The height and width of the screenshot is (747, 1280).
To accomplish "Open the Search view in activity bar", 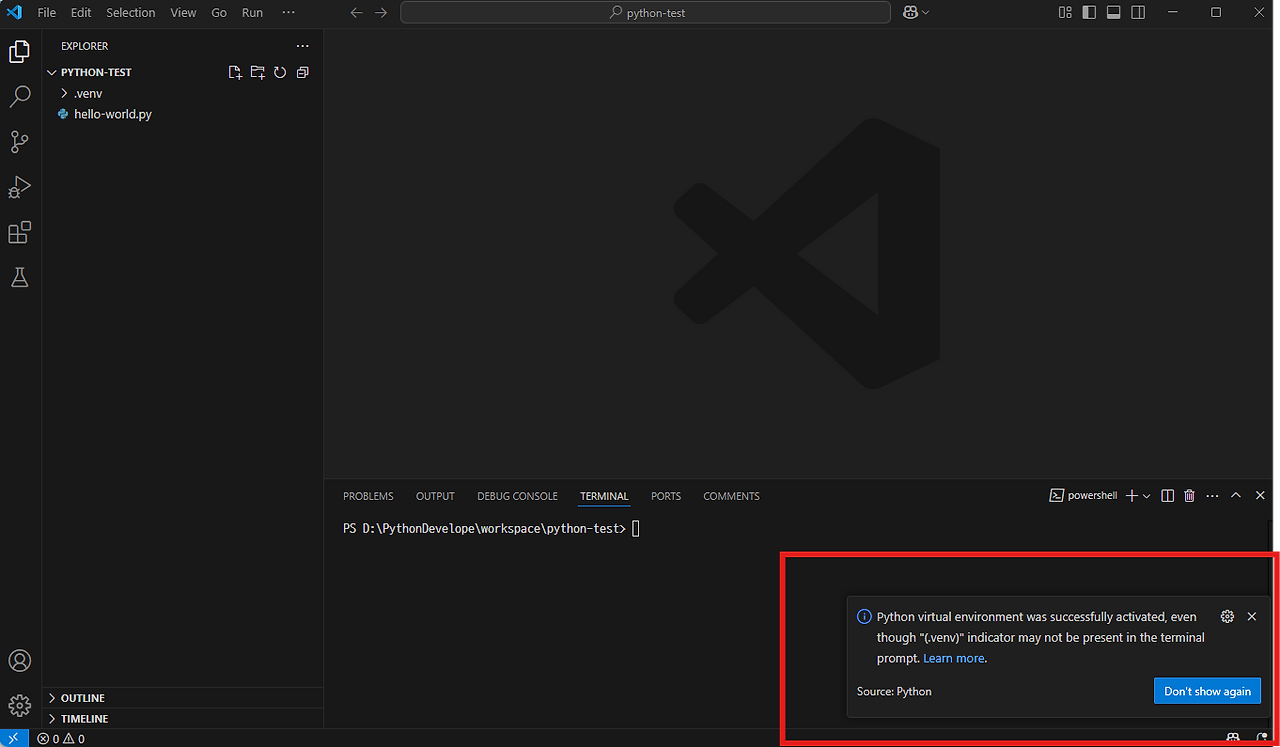I will point(19,97).
